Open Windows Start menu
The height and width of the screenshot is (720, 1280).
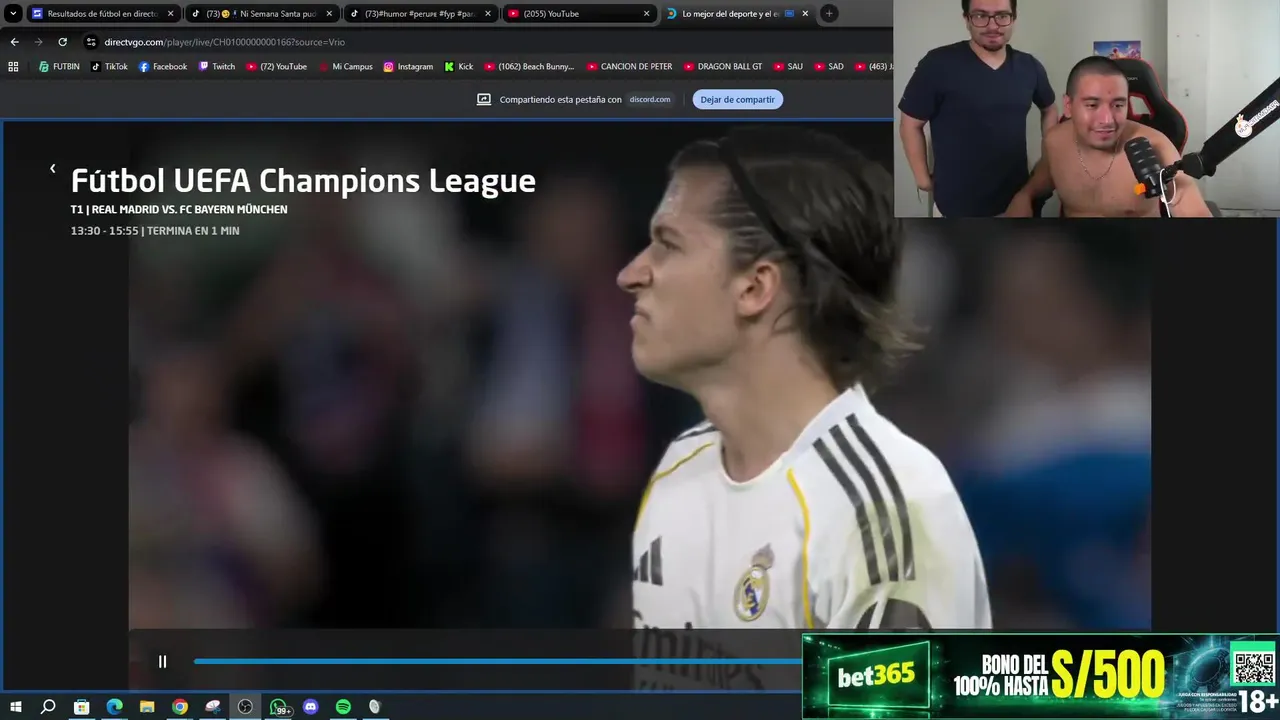[x=16, y=707]
